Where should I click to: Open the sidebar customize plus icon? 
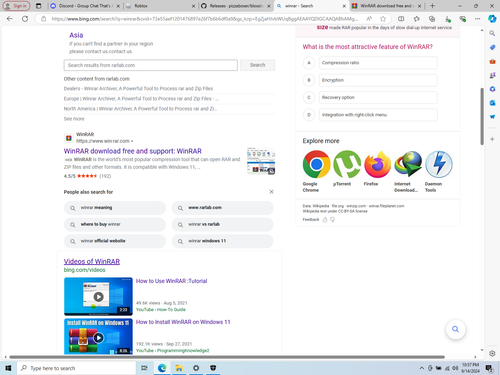tap(492, 139)
